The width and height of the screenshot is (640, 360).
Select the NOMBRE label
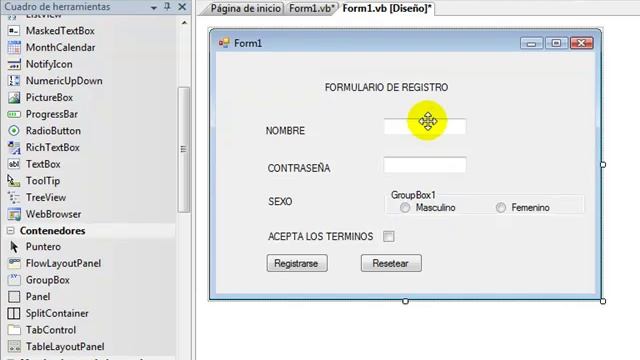pos(285,131)
